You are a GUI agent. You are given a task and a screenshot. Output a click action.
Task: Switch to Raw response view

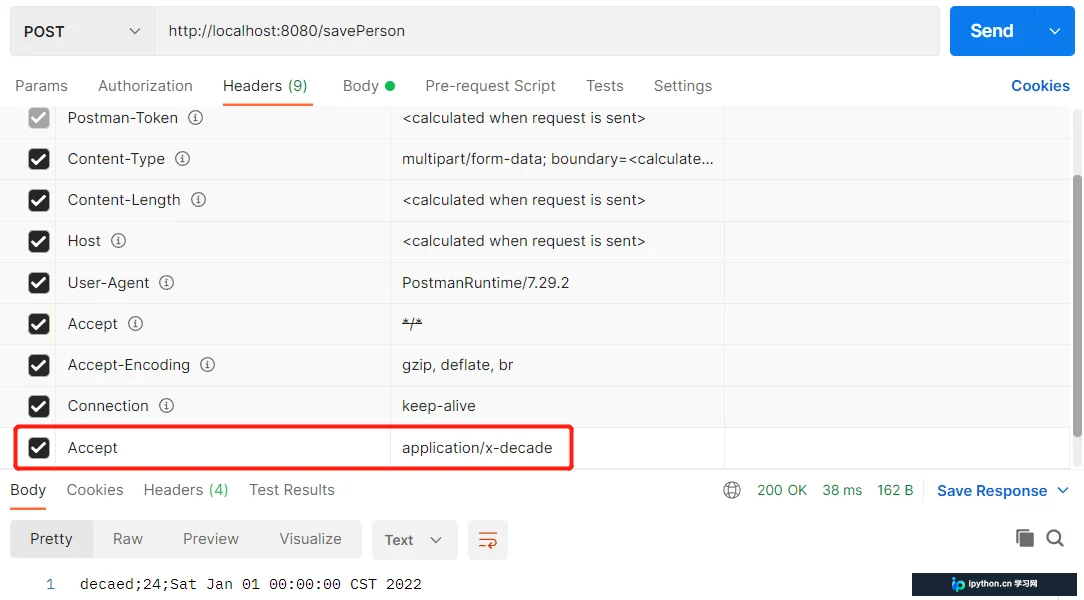click(x=128, y=539)
